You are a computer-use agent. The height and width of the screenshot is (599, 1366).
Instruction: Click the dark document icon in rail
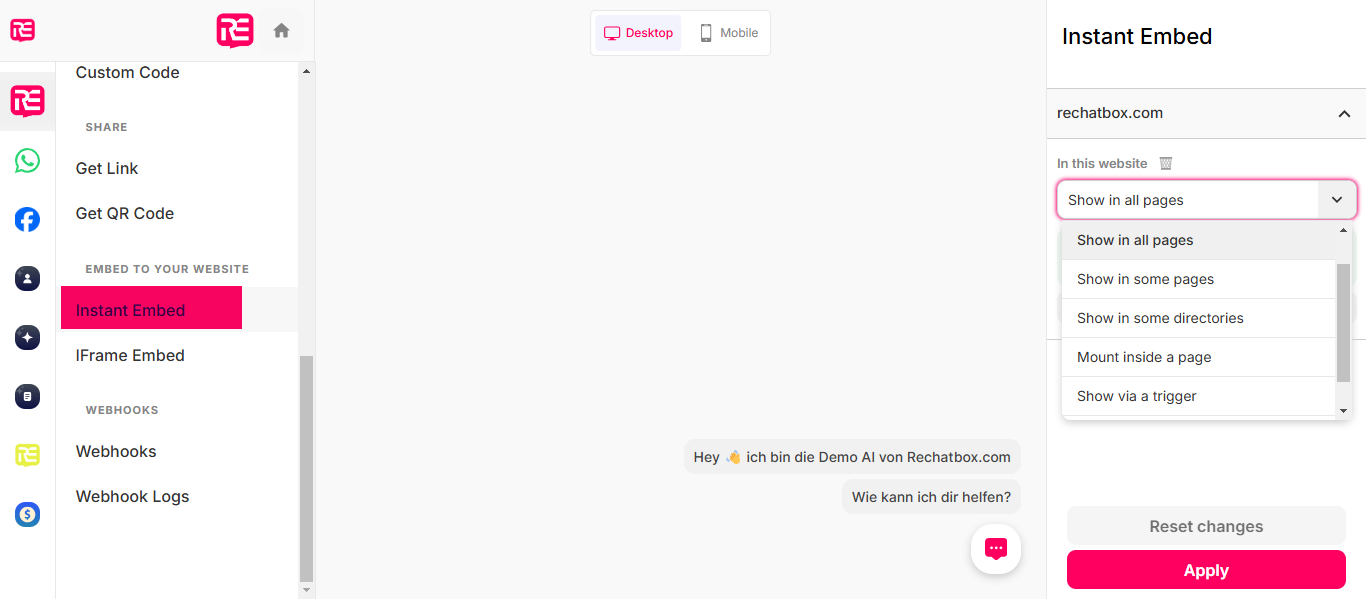pos(27,397)
